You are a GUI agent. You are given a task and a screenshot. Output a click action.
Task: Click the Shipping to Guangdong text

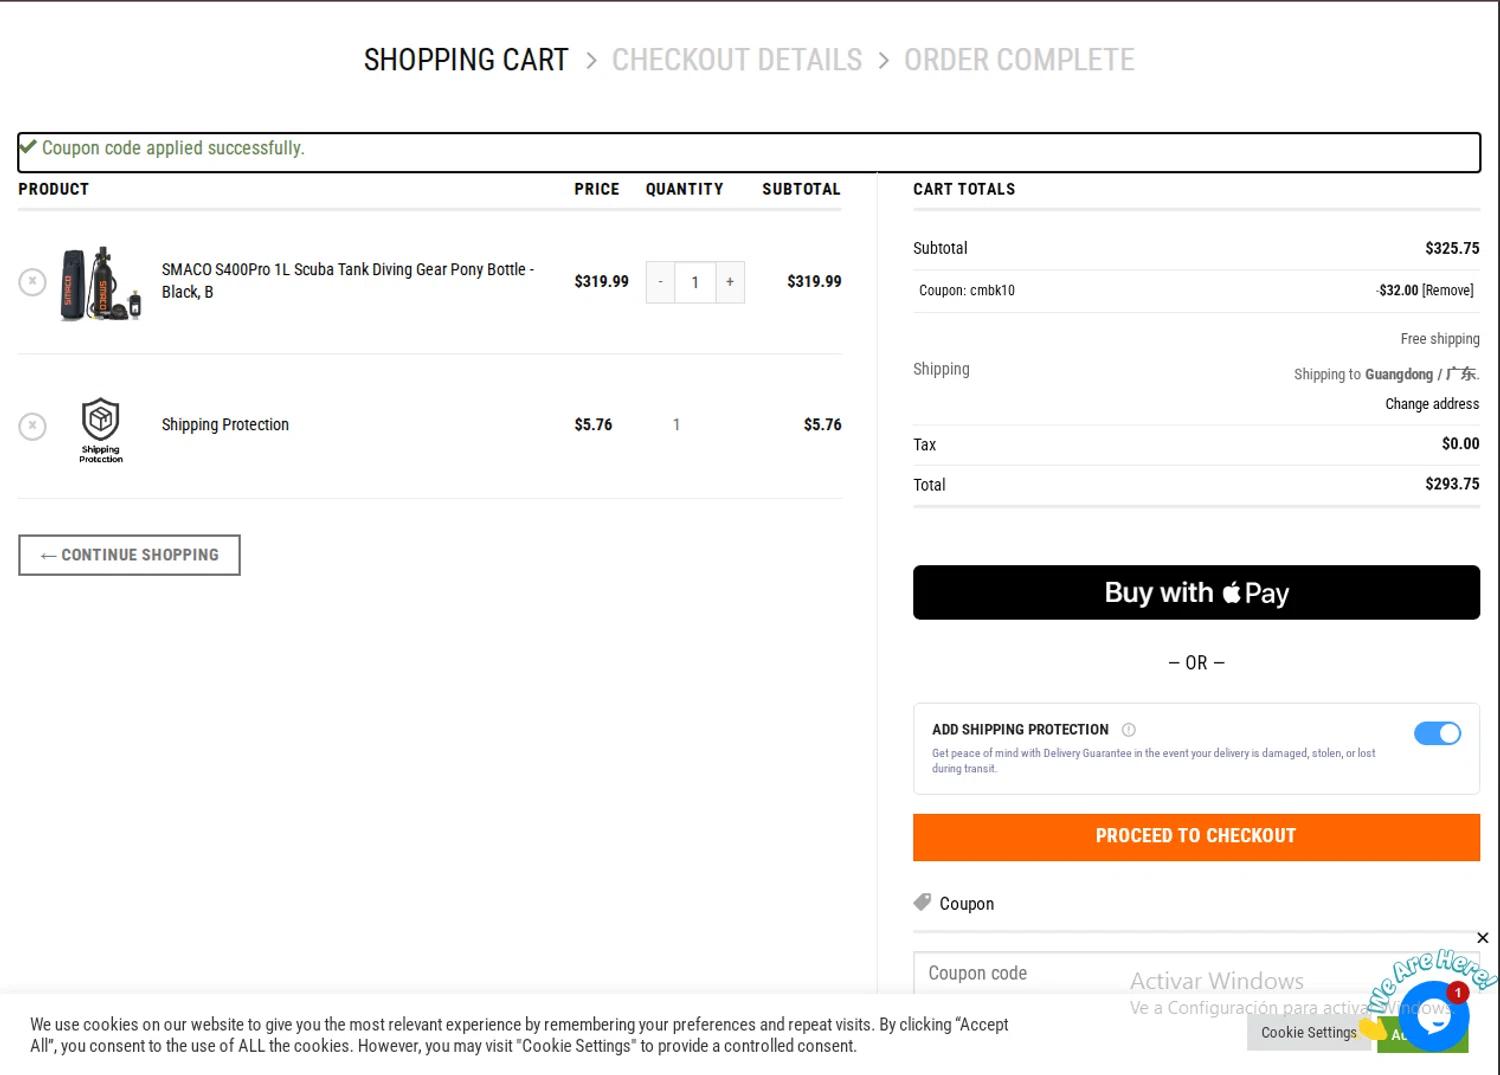1386,374
